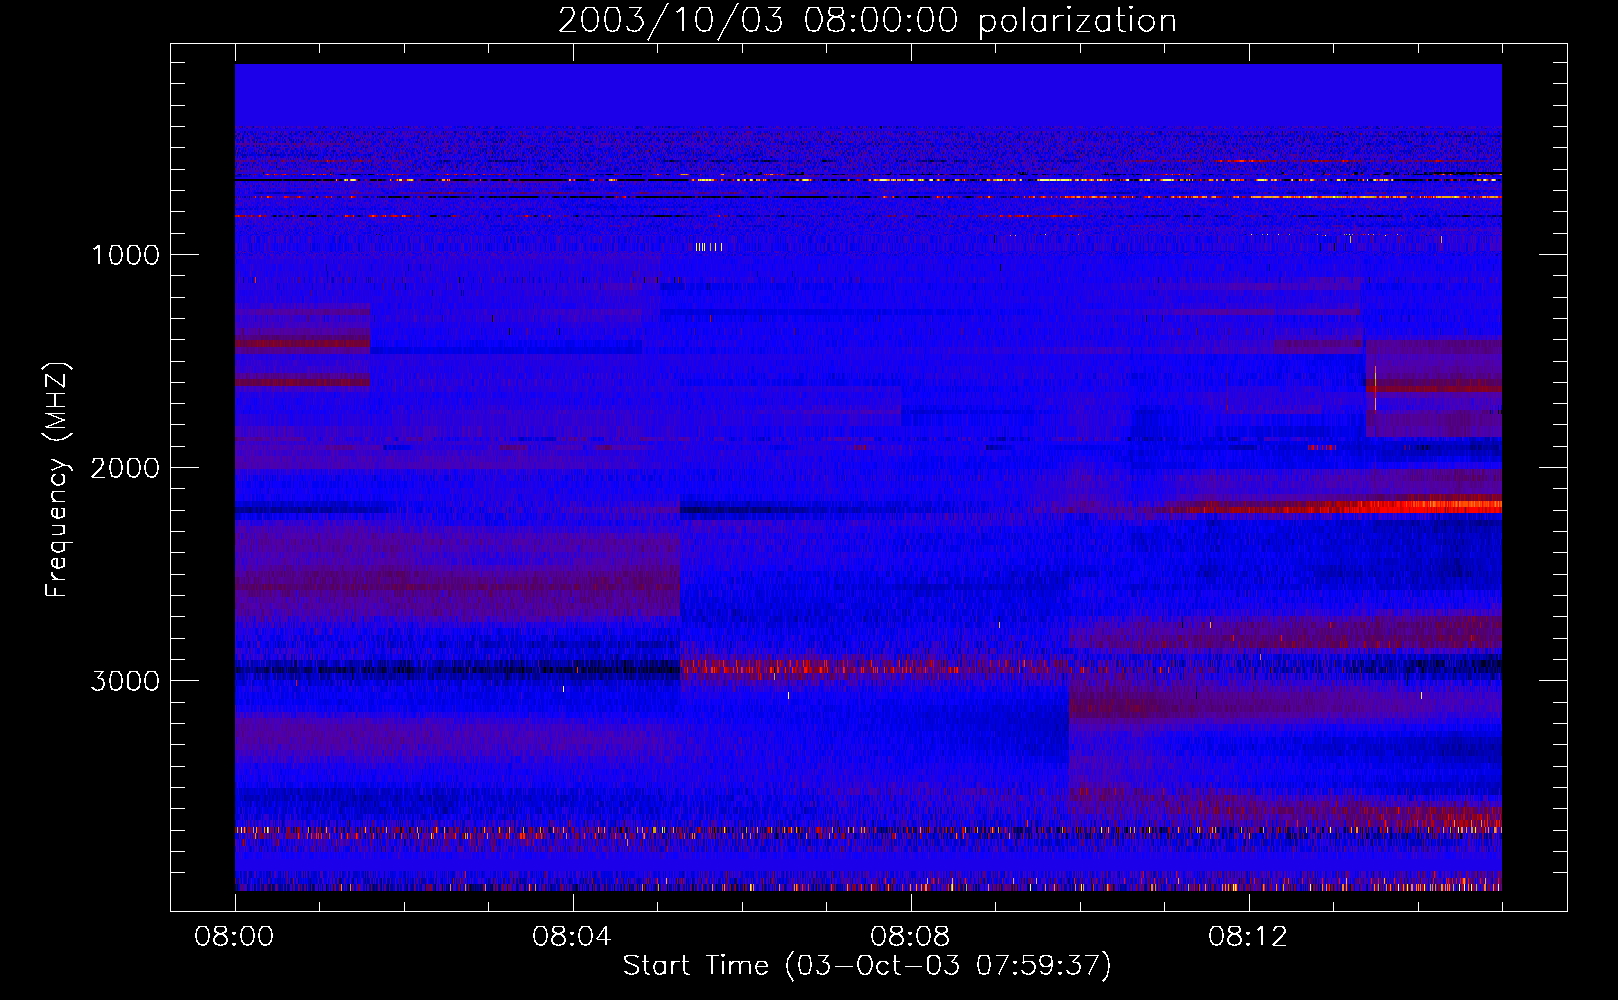Click the 'Start Time (03-Oct-03 07:59:37)' x-axis label
Image resolution: width=1618 pixels, height=1000 pixels.
pyautogui.click(x=867, y=965)
